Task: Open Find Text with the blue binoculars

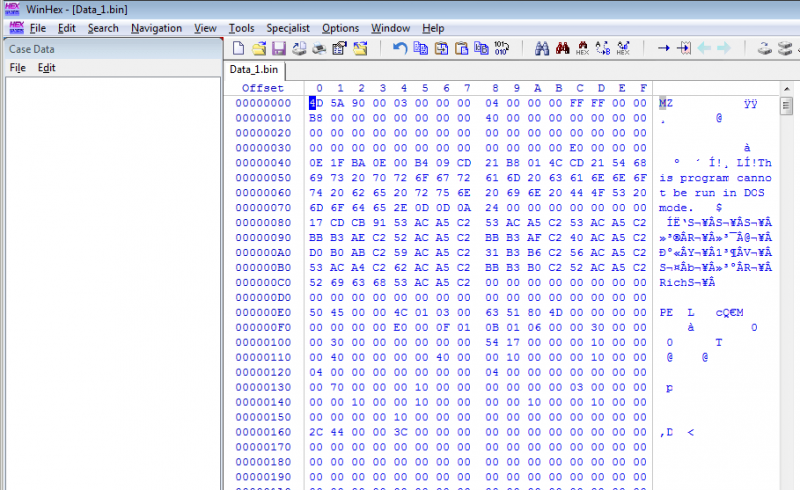Action: (542, 48)
